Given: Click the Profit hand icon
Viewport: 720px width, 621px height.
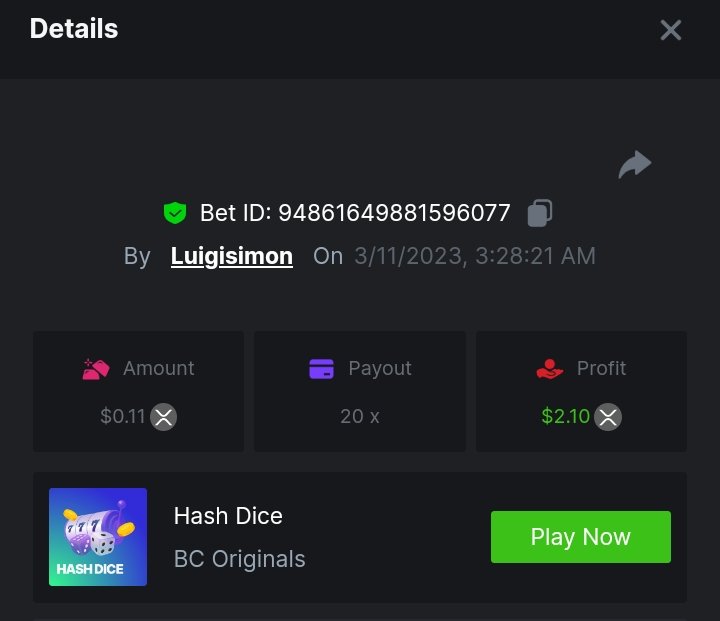Looking at the screenshot, I should (550, 369).
